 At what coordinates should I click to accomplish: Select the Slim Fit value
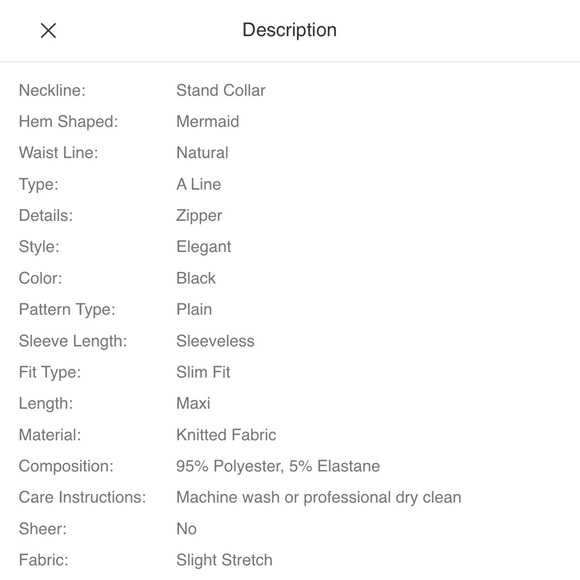point(203,372)
